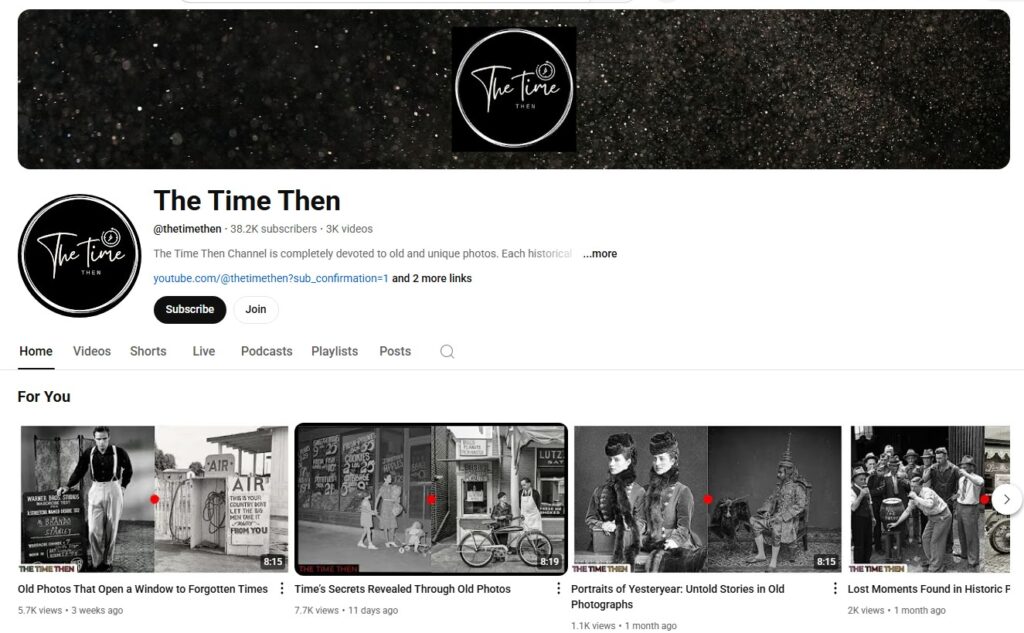This screenshot has width=1024, height=633.
Task: Open the Shorts tab
Action: point(148,351)
